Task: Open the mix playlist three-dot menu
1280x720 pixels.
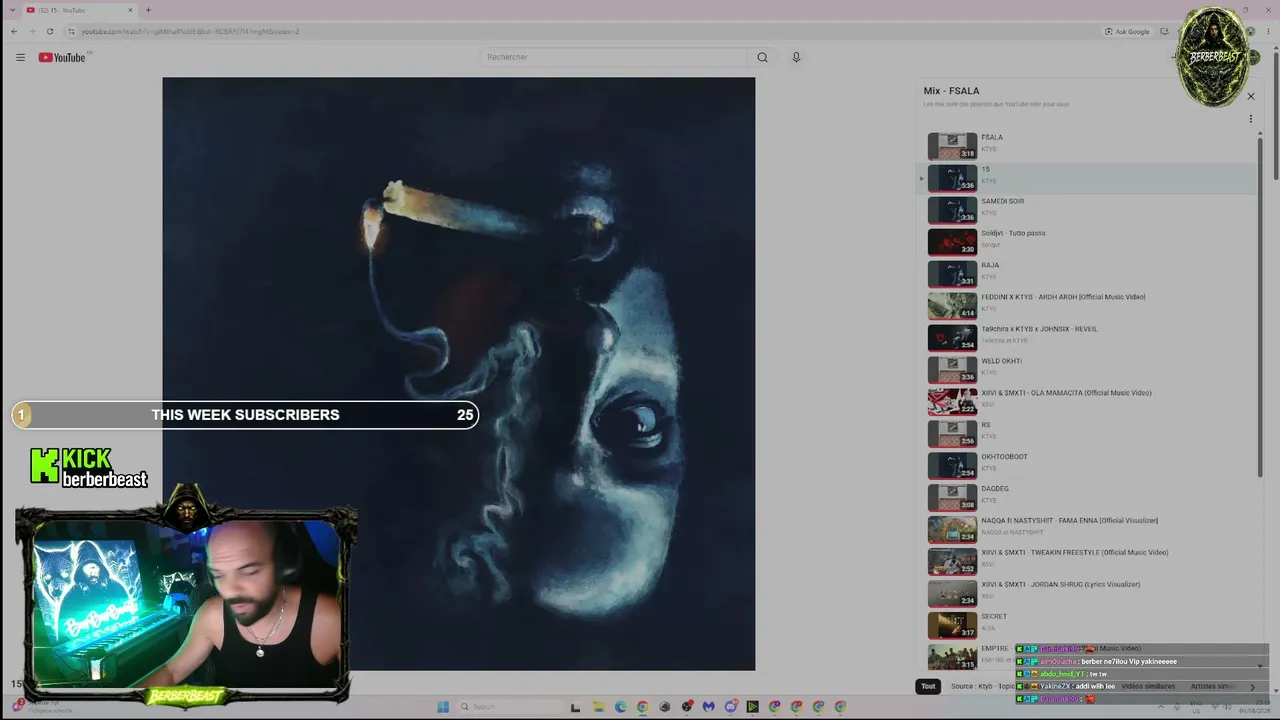Action: (x=1250, y=119)
